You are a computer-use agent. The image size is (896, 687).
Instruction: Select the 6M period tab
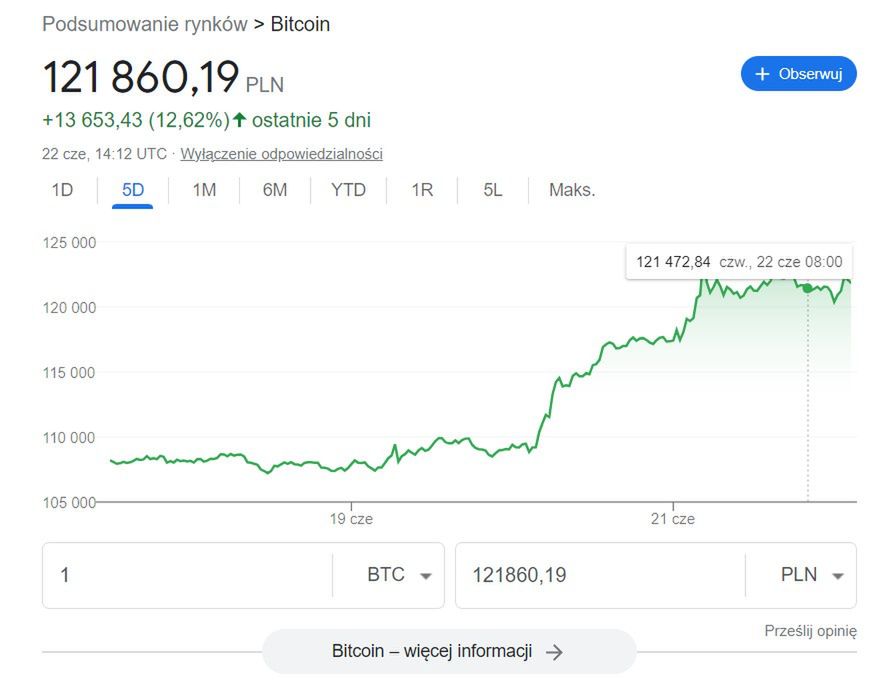point(274,189)
